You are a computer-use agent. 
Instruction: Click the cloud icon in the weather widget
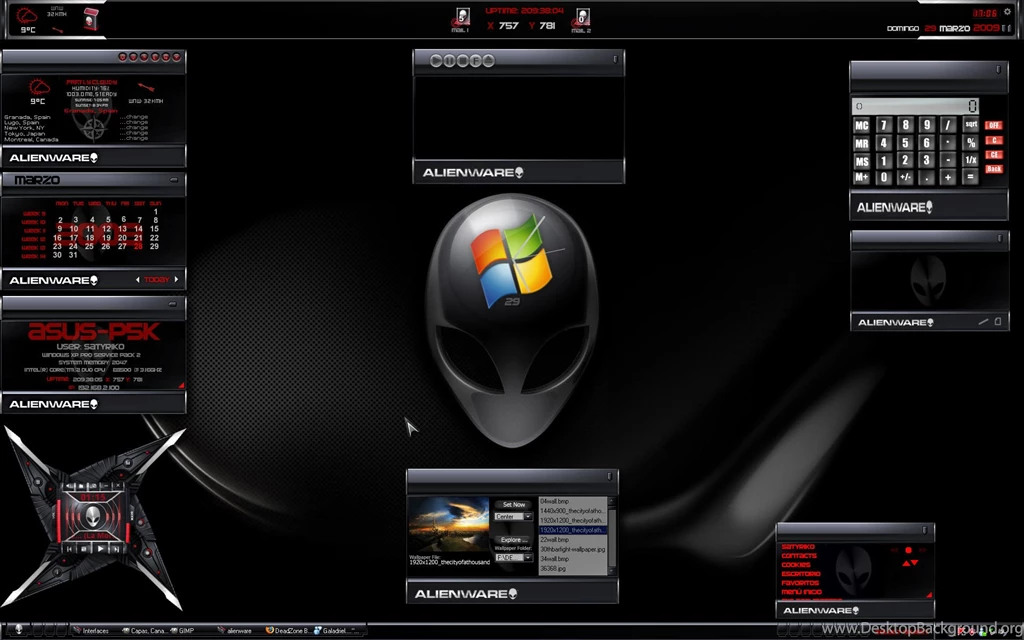pos(39,88)
